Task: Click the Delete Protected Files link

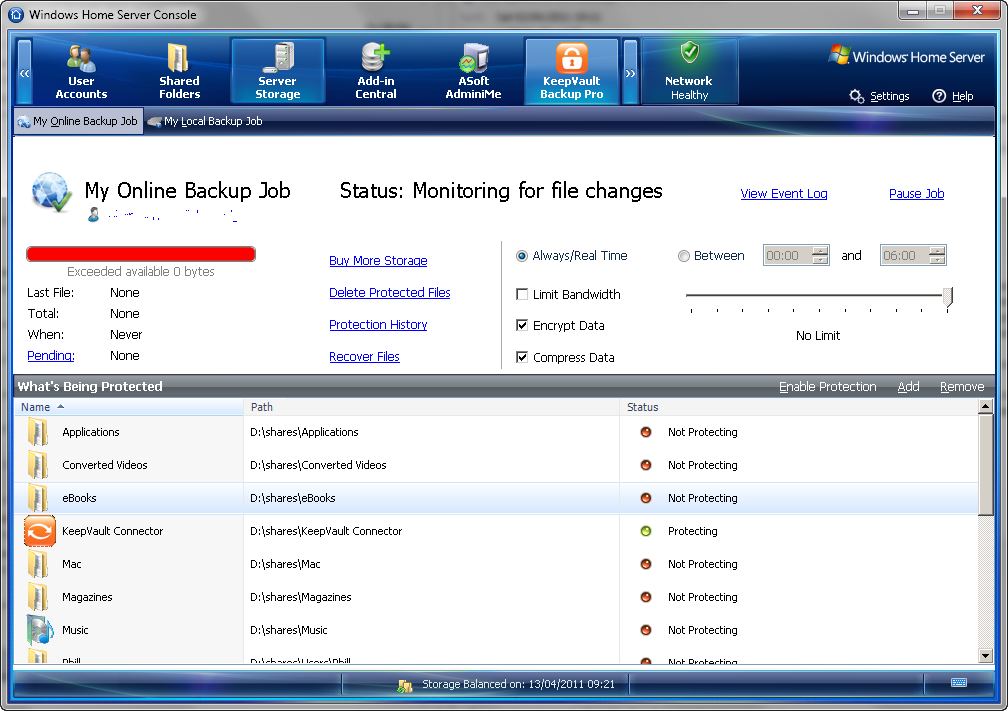Action: click(390, 292)
